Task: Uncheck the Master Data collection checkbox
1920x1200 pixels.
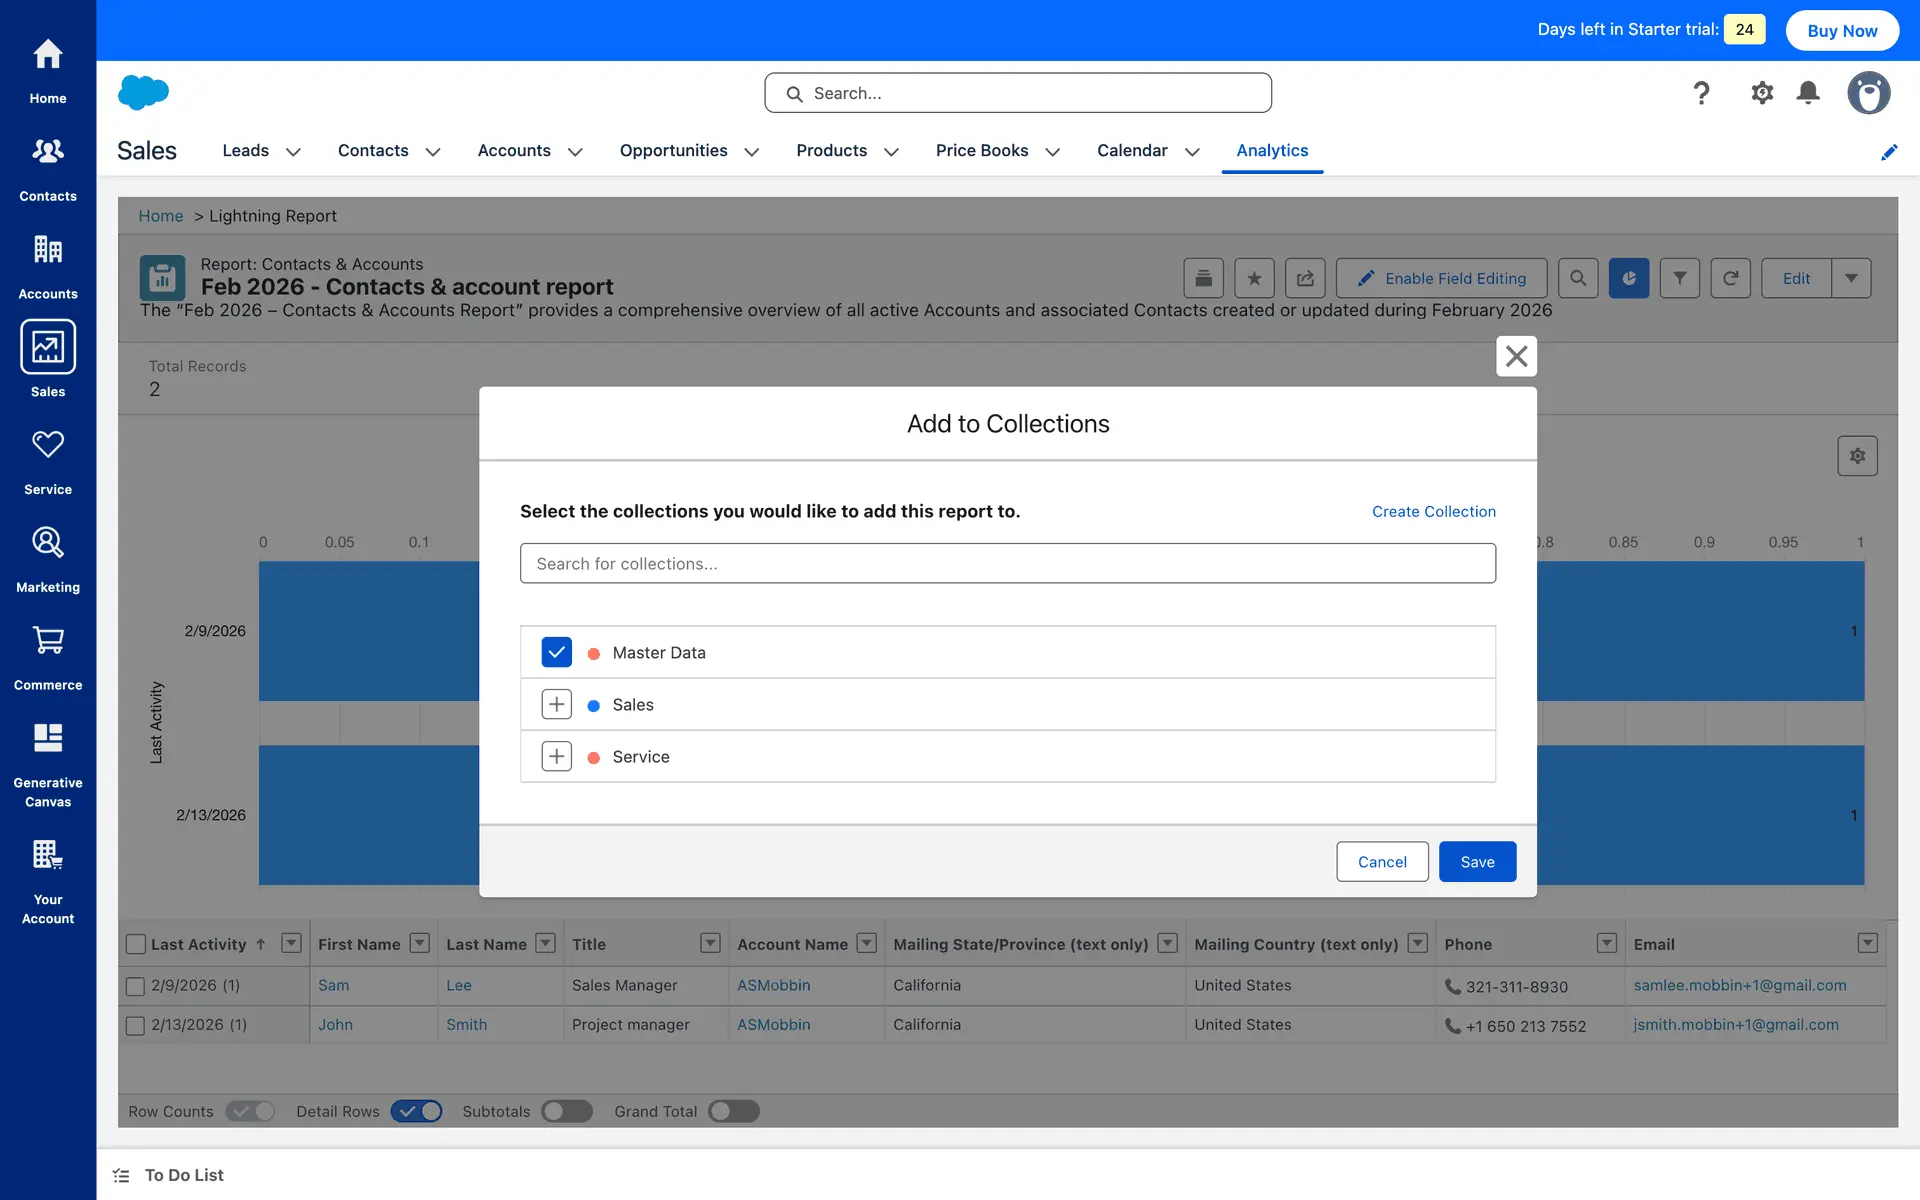Action: pyautogui.click(x=556, y=652)
